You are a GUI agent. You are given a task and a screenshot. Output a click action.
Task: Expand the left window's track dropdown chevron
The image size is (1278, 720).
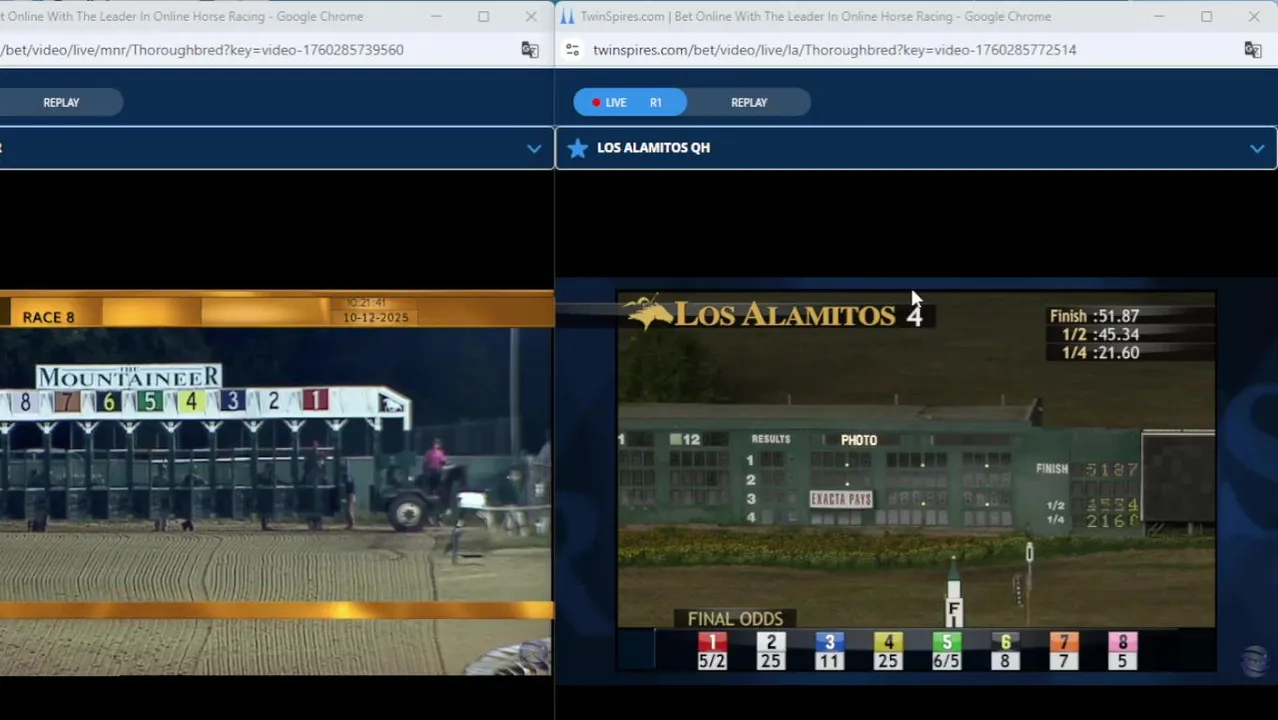pos(534,148)
